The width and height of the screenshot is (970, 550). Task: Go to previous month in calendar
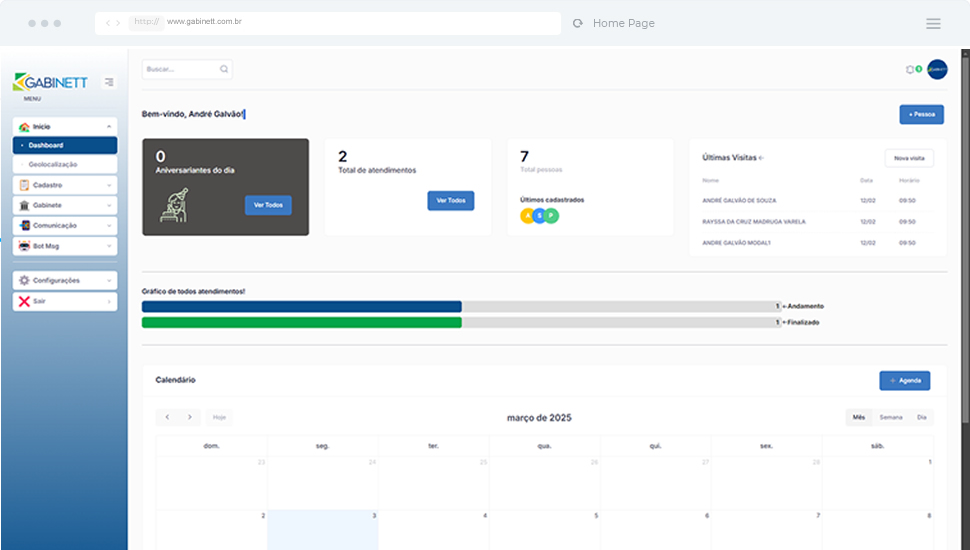(x=167, y=417)
